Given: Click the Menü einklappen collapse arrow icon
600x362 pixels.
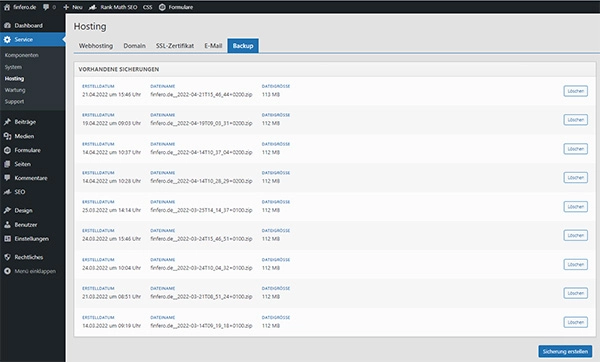Looking at the screenshot, I should [7, 271].
